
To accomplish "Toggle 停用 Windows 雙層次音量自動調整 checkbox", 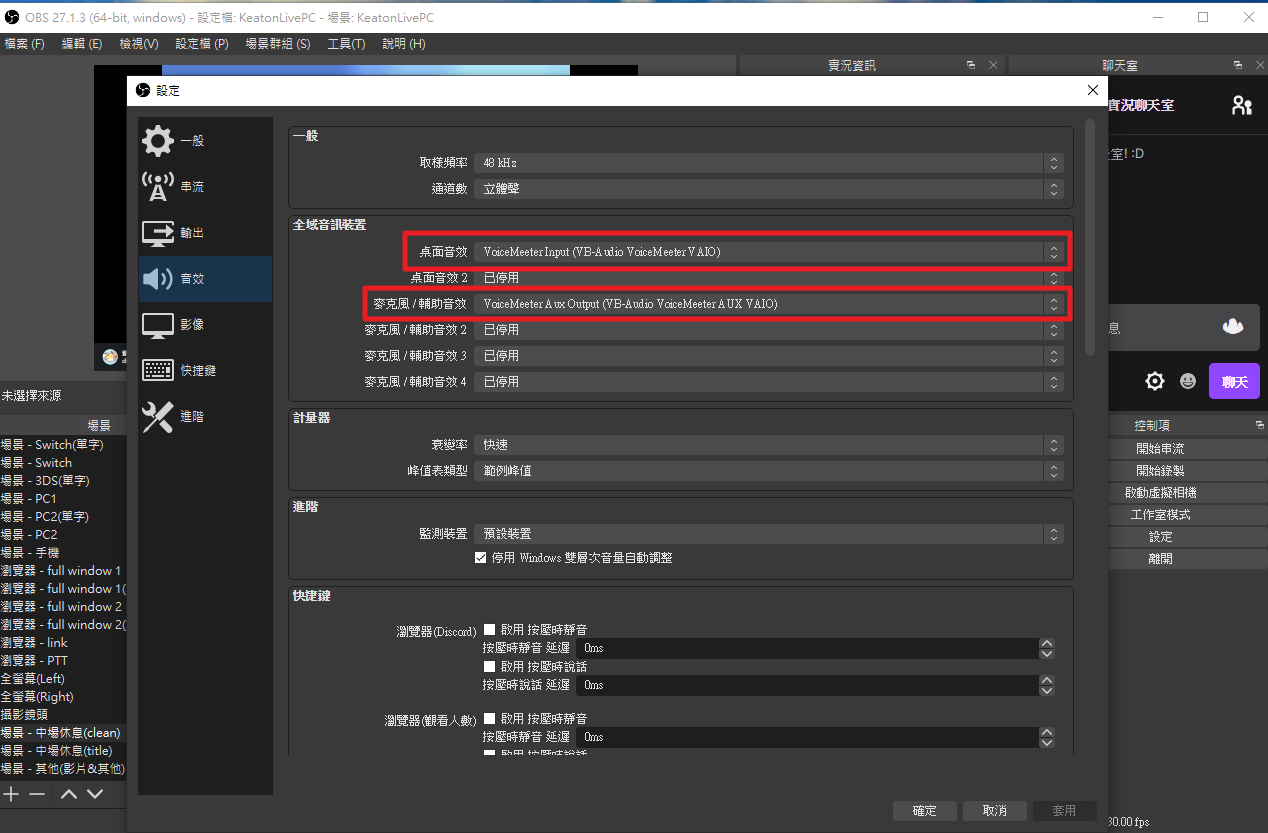I will point(480,557).
